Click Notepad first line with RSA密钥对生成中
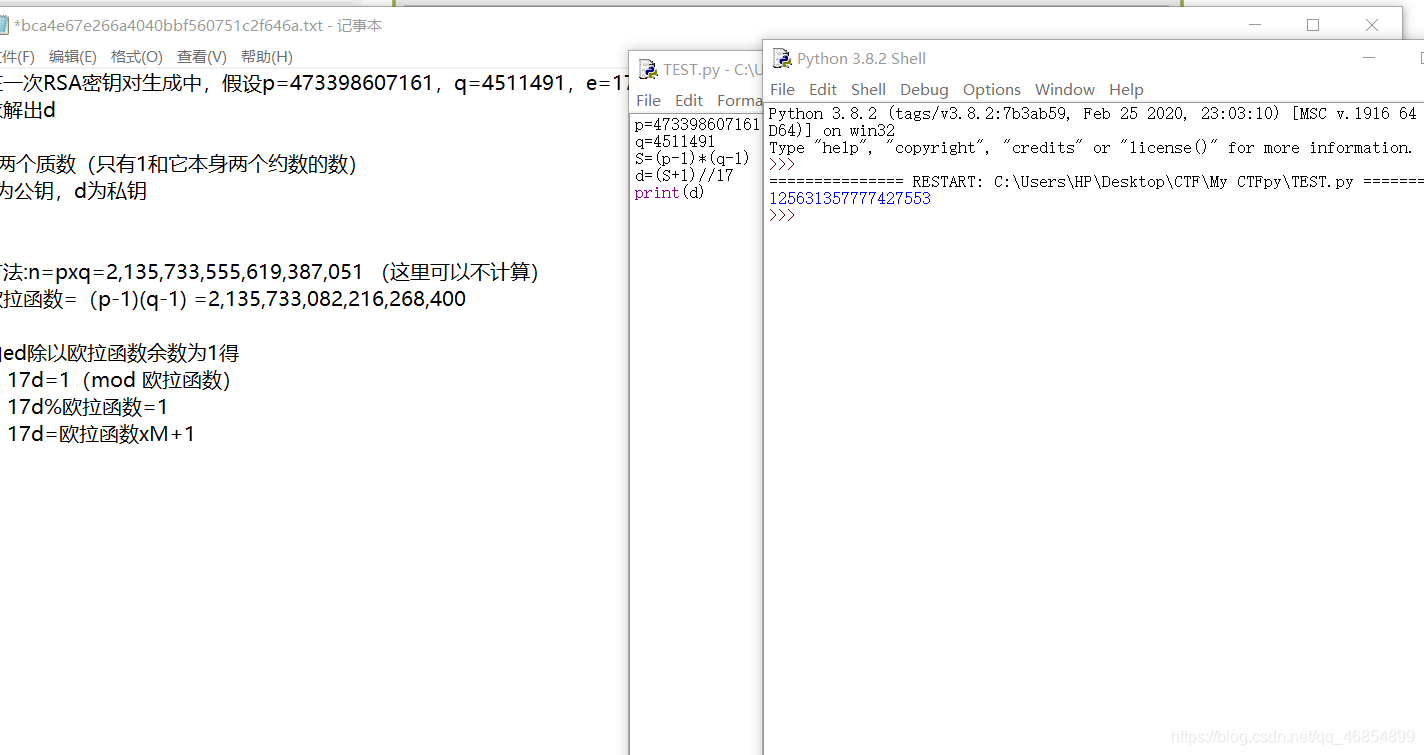The height and width of the screenshot is (755, 1424). tap(314, 83)
